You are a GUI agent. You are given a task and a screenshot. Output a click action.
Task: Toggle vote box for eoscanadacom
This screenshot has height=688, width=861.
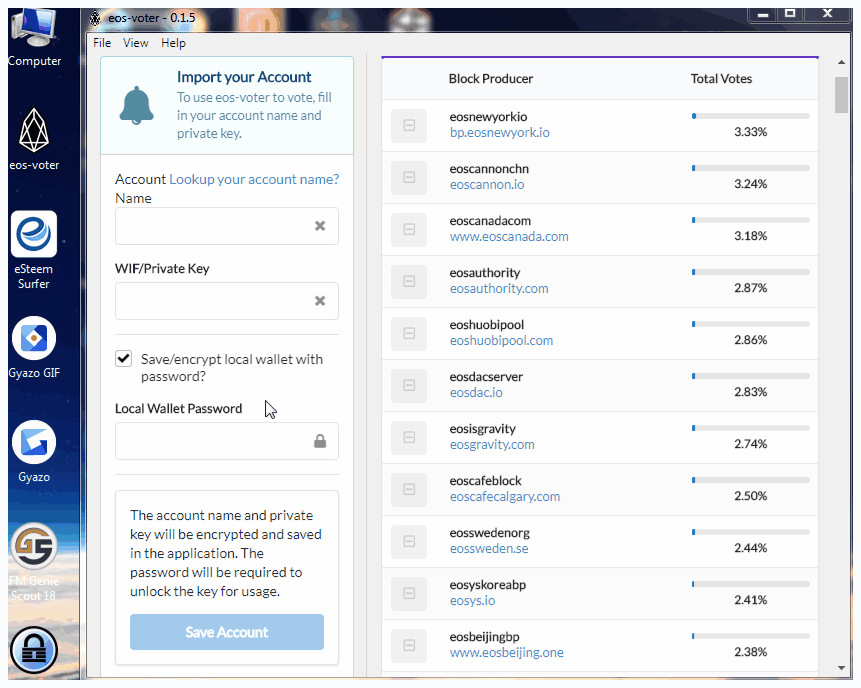[x=409, y=229]
